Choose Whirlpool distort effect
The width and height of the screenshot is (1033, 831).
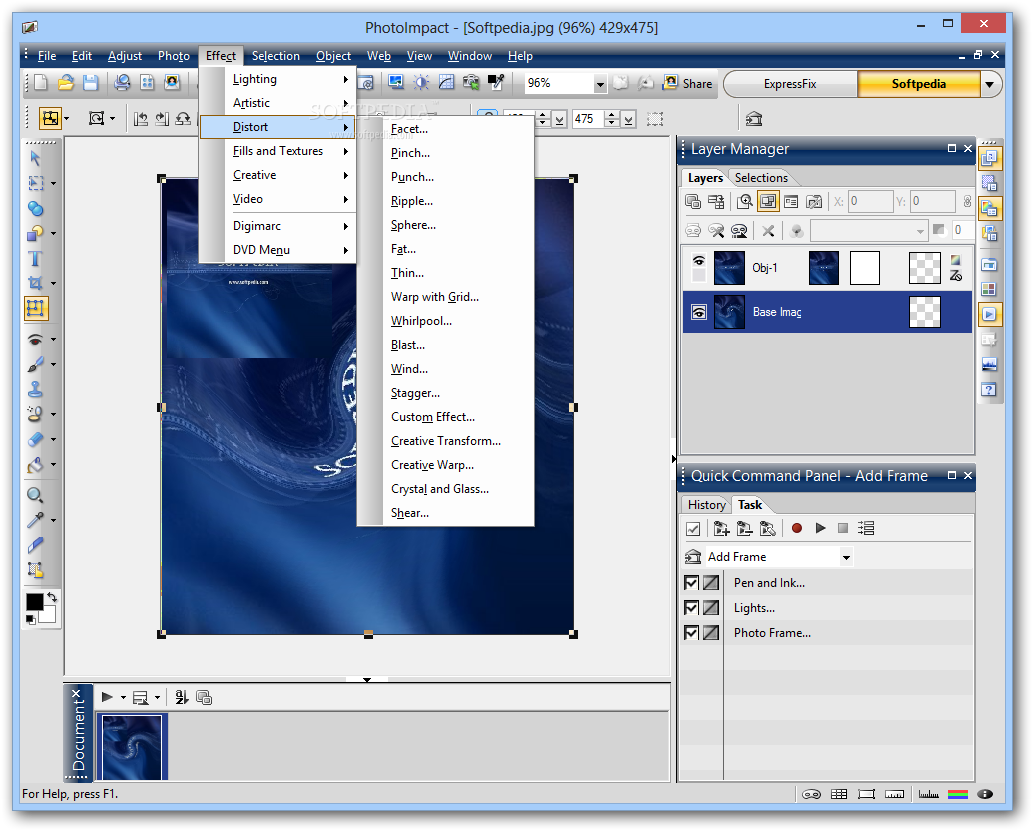tap(421, 321)
